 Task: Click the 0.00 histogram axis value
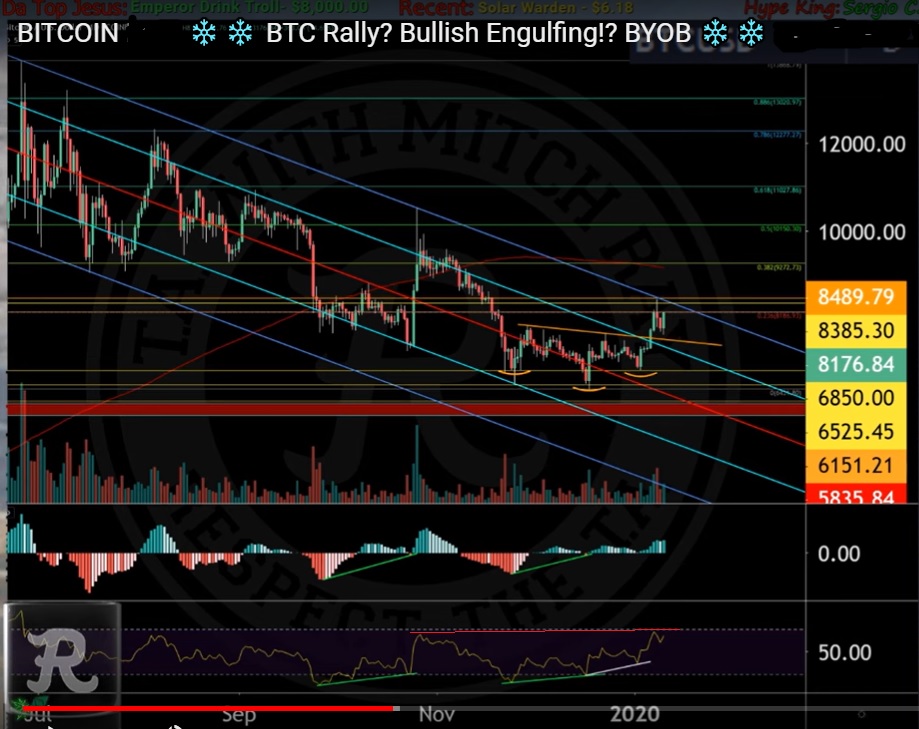[839, 554]
